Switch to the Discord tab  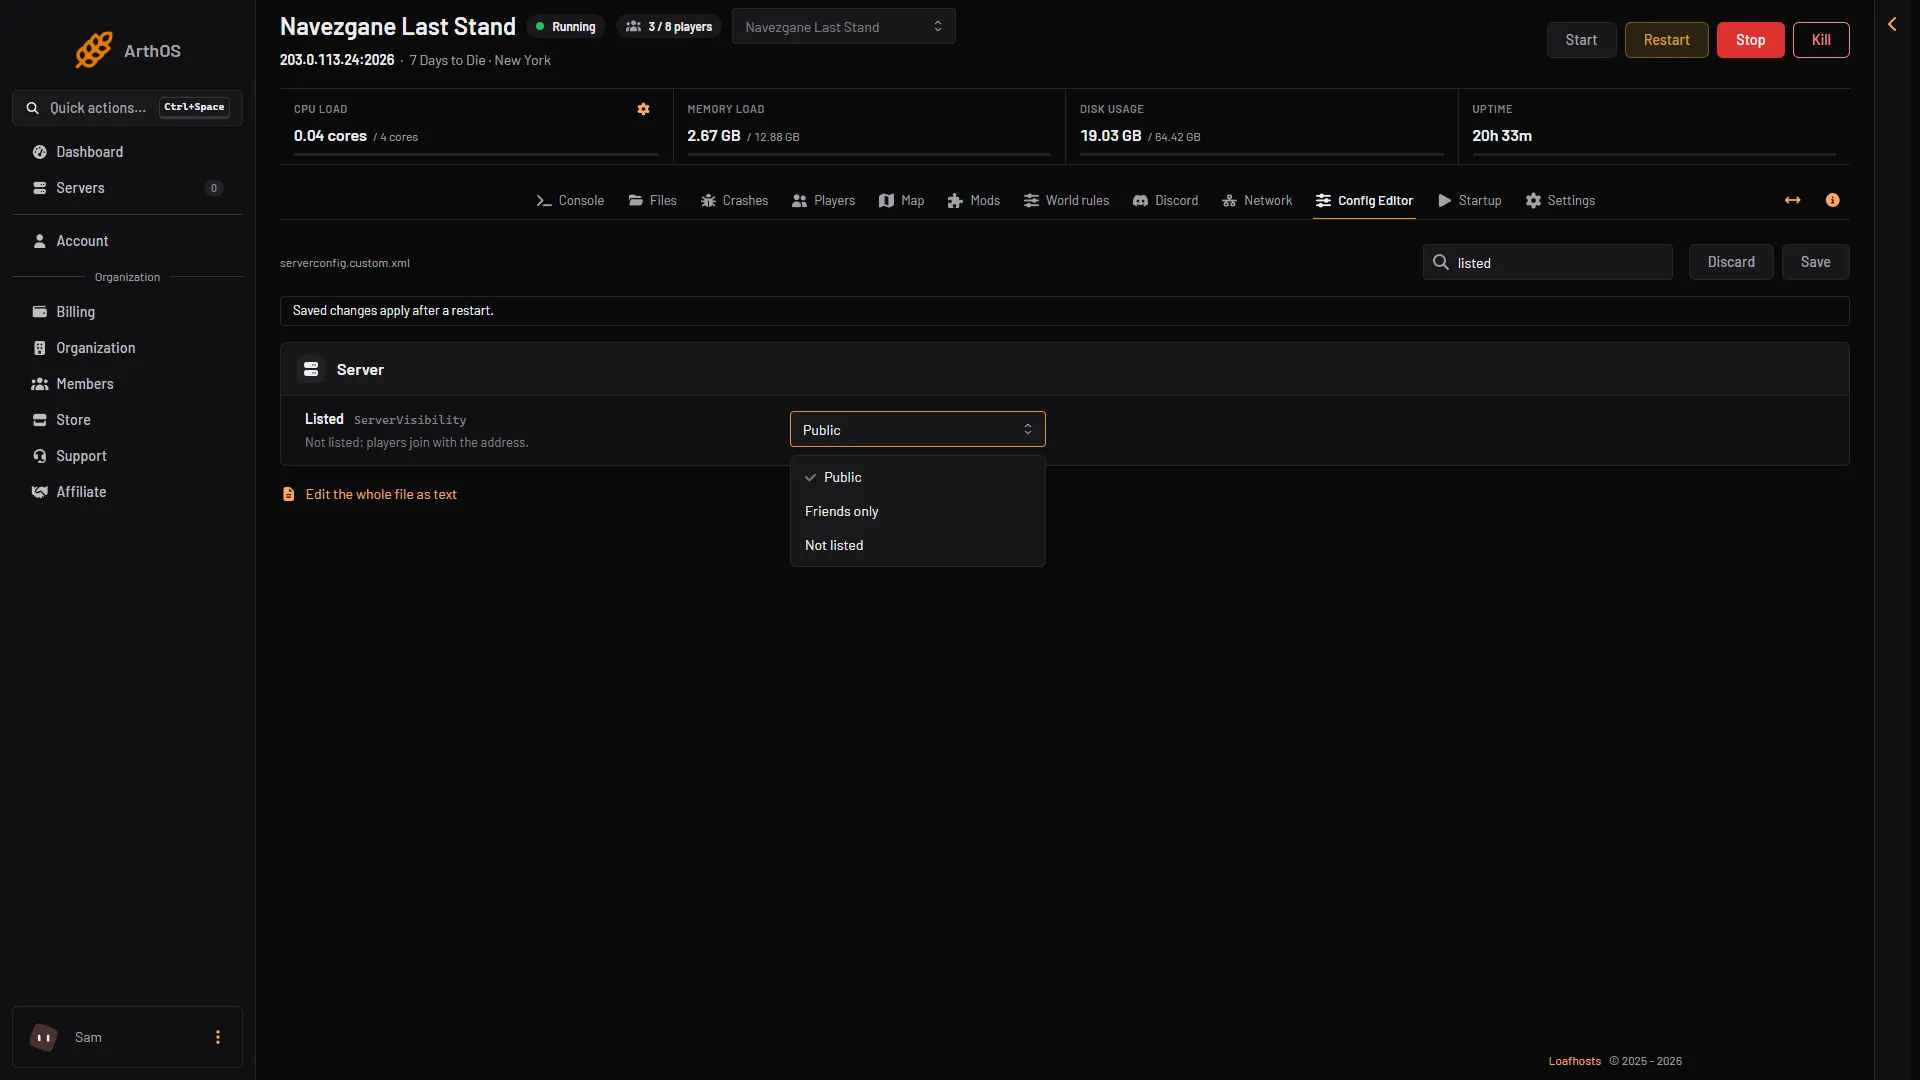click(1165, 200)
